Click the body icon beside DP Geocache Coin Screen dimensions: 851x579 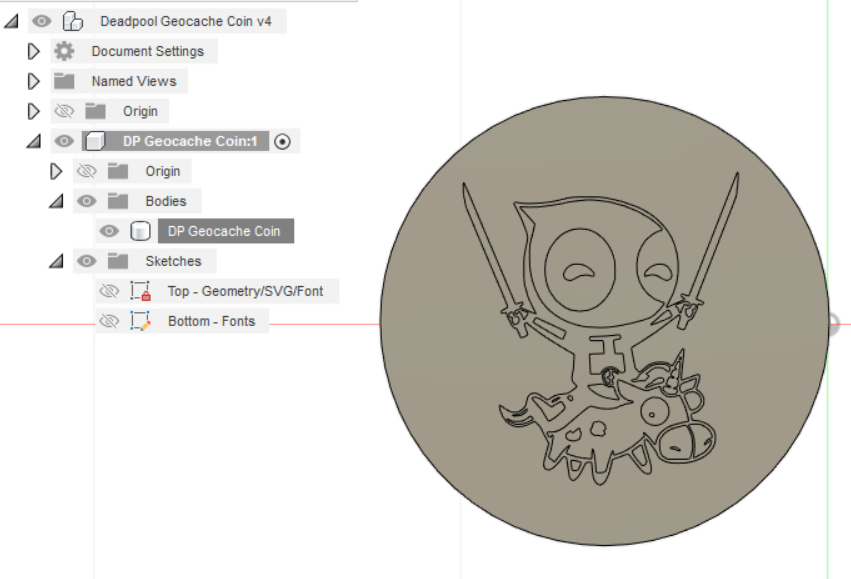click(x=140, y=230)
